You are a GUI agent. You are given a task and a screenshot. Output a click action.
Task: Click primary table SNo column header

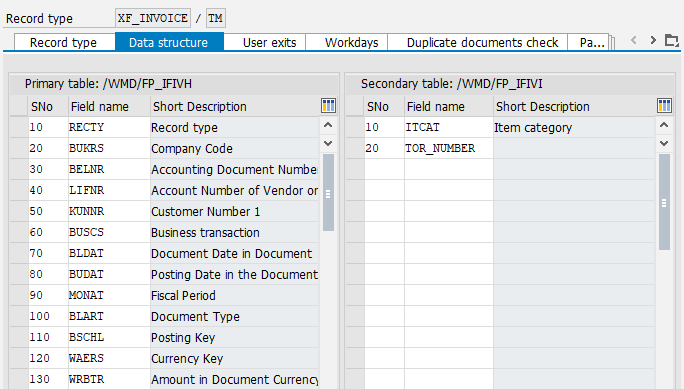48,106
